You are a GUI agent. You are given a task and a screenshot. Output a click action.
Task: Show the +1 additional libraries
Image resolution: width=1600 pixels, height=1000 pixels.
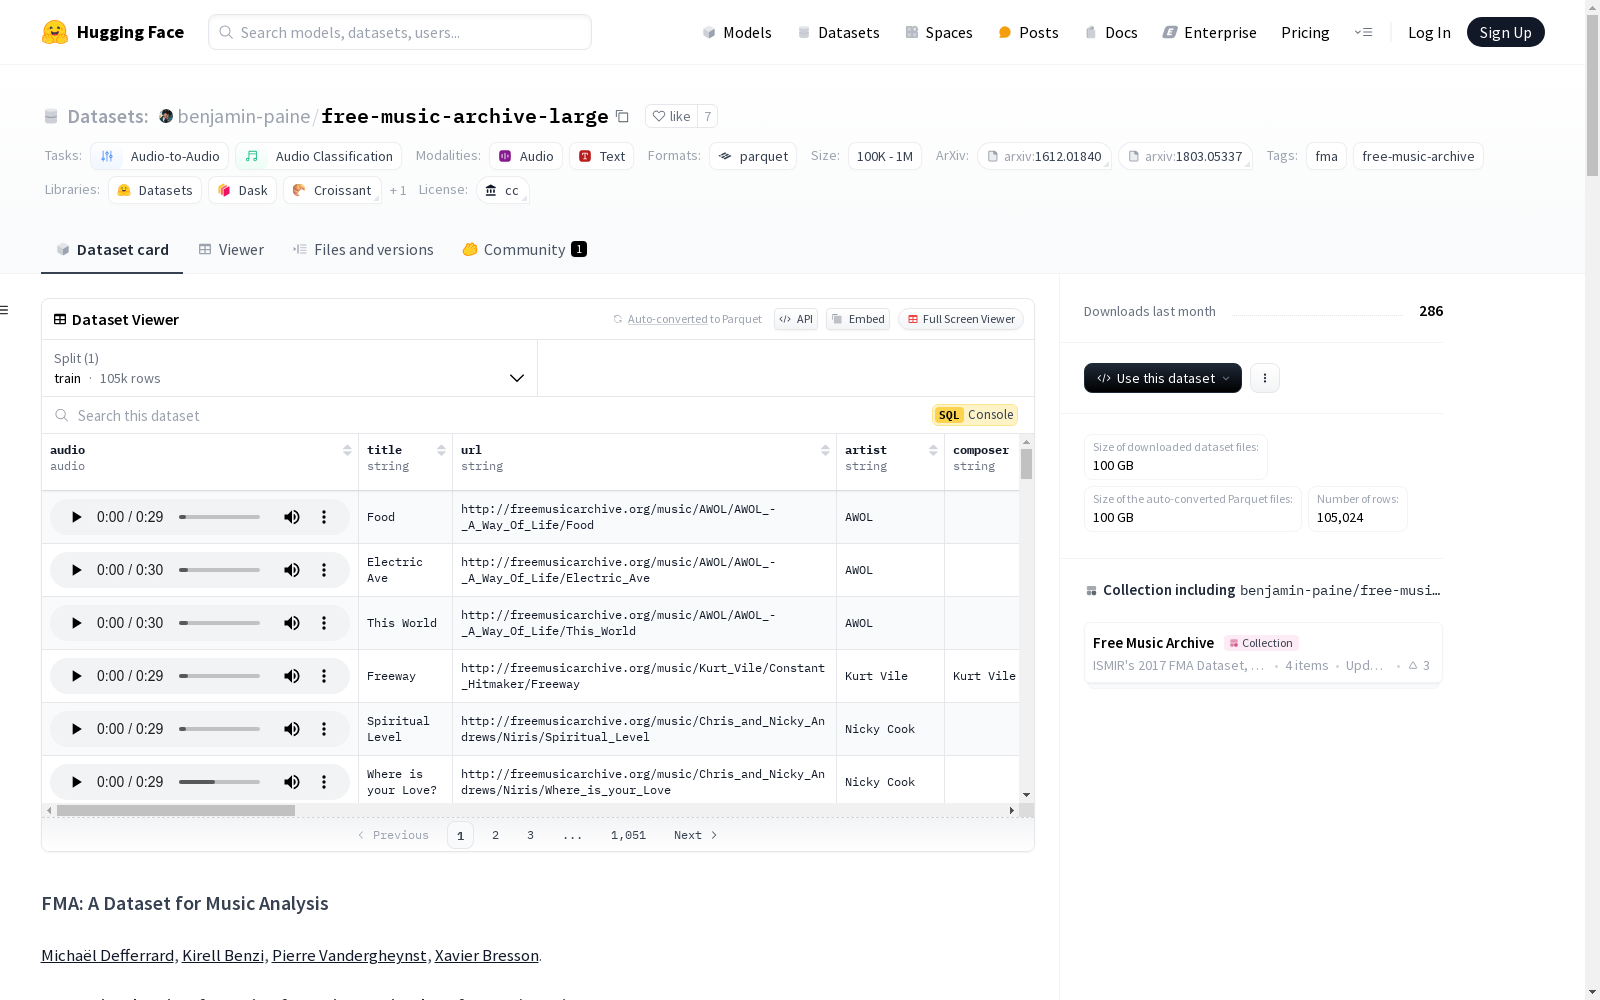398,190
